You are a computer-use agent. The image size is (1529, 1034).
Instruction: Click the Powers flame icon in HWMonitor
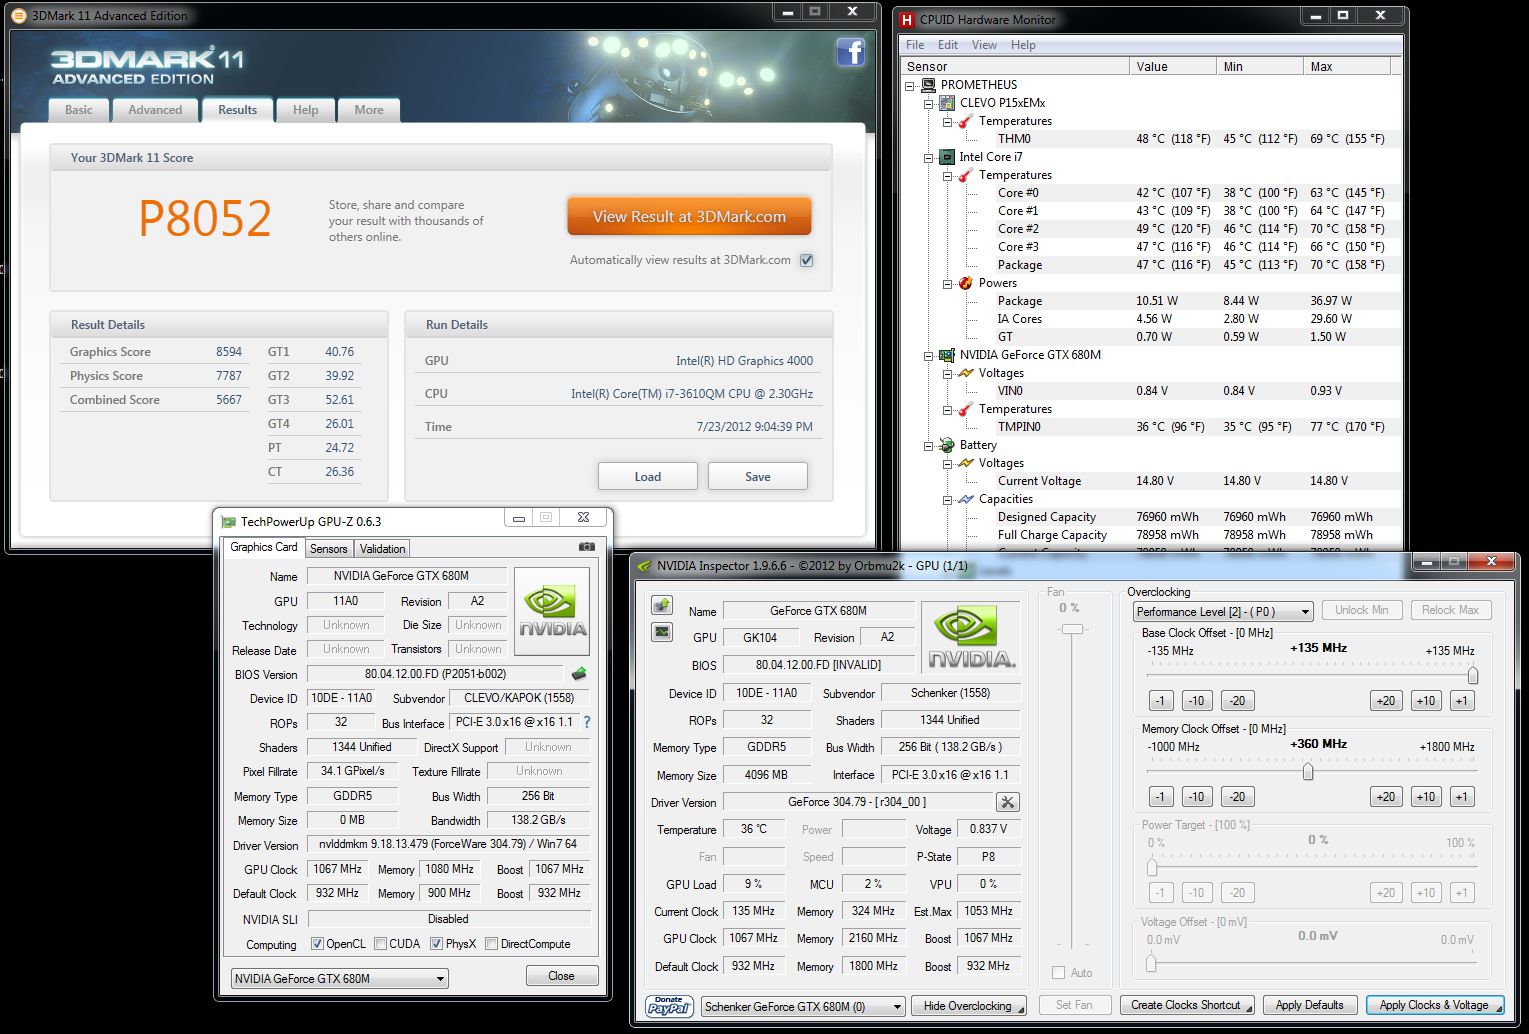(966, 283)
